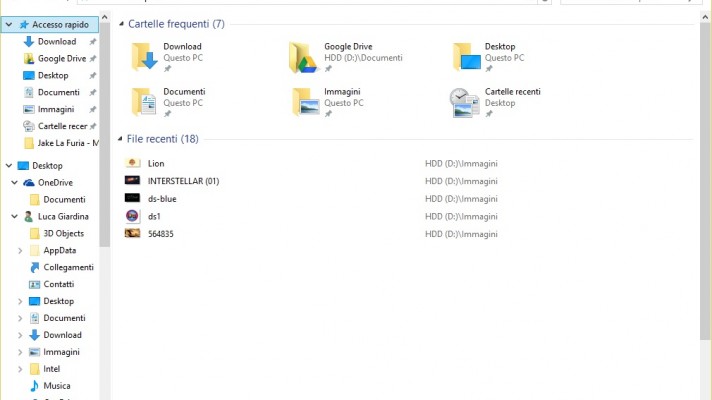The width and height of the screenshot is (712, 400).
Task: Unpin Desktop using its sidebar pin icon
Action: [x=93, y=75]
